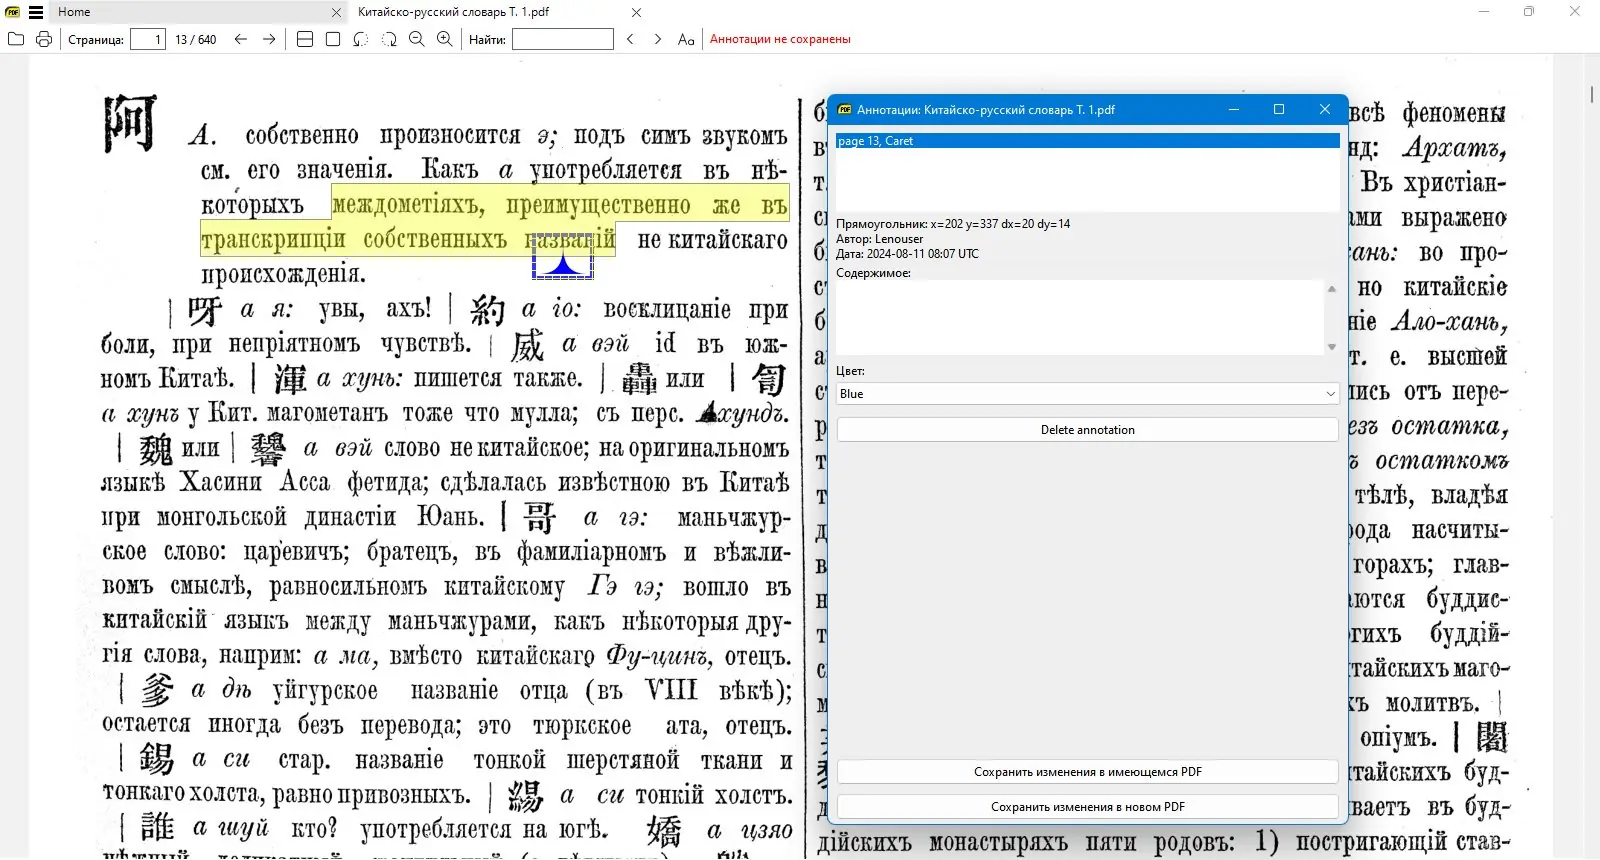Find previous search match
The height and width of the screenshot is (860, 1600).
tap(630, 39)
